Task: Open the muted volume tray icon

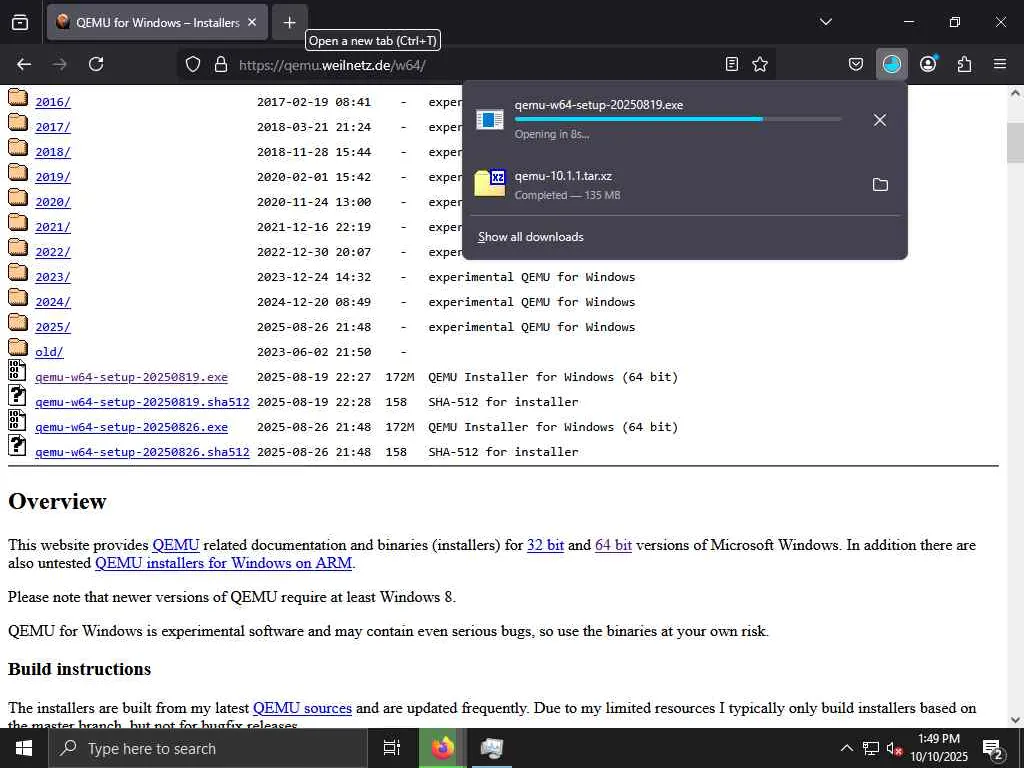Action: click(x=893, y=748)
